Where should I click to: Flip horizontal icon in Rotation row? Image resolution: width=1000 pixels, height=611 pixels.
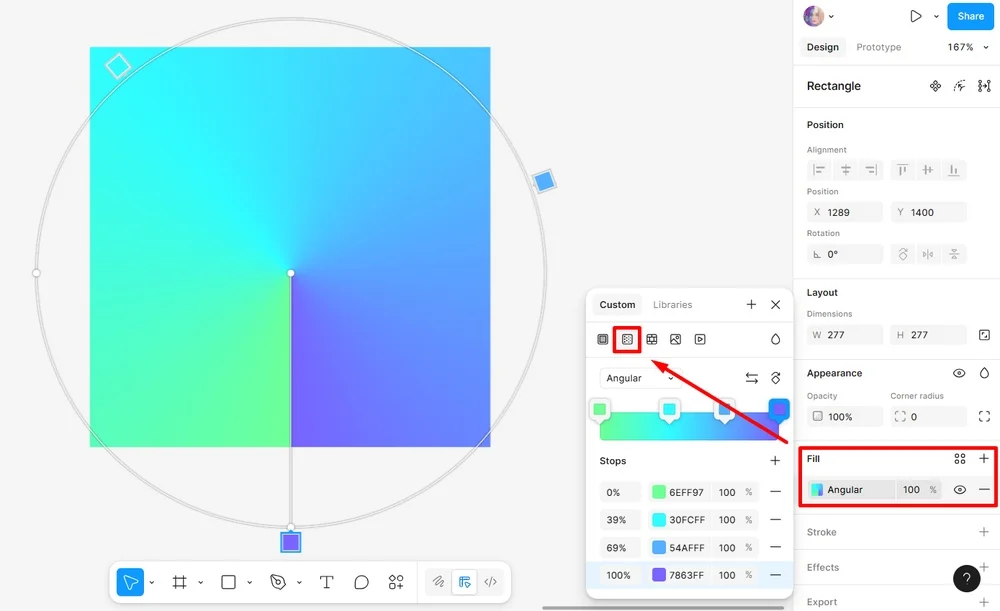928,254
